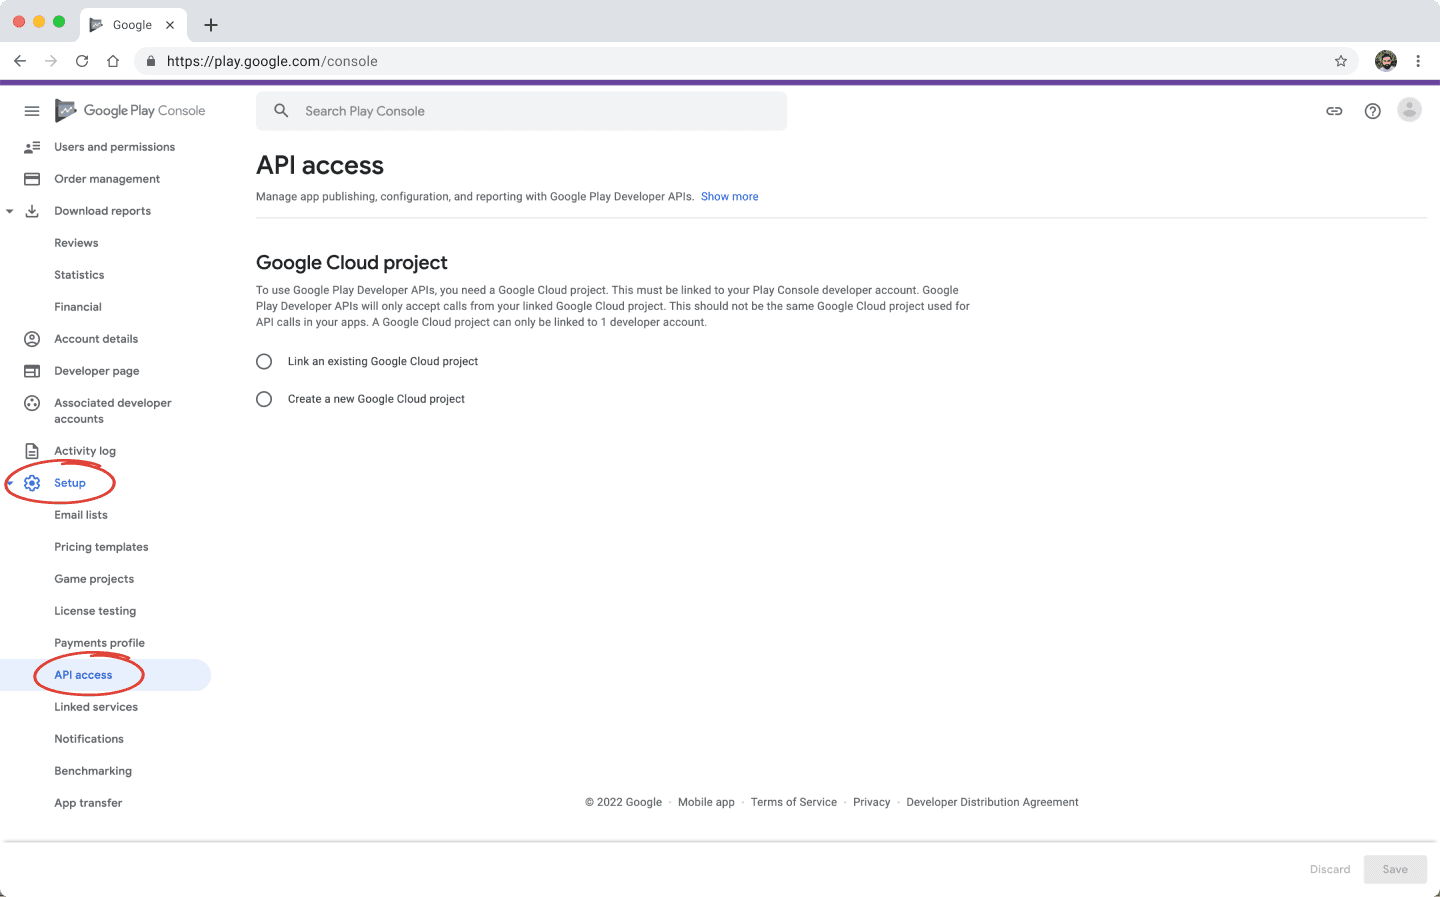Focus the Search Play Console field
Image resolution: width=1440 pixels, height=897 pixels.
click(x=521, y=111)
